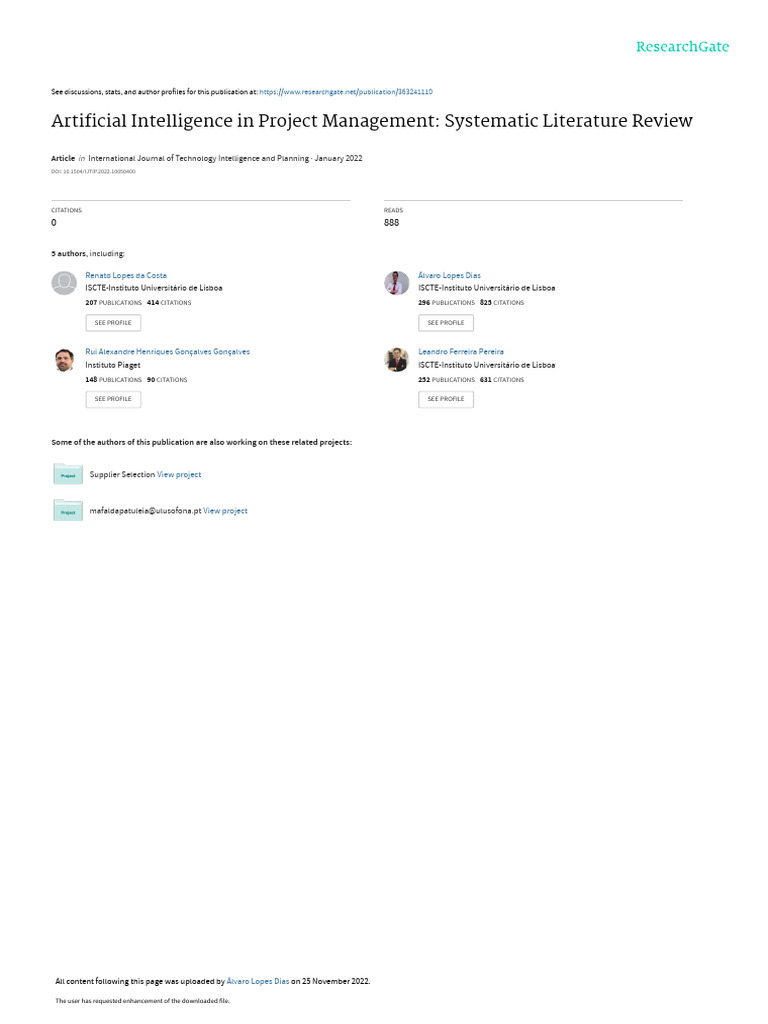Click Rui Alexandre Henriques Gonçalves's photo

point(64,360)
